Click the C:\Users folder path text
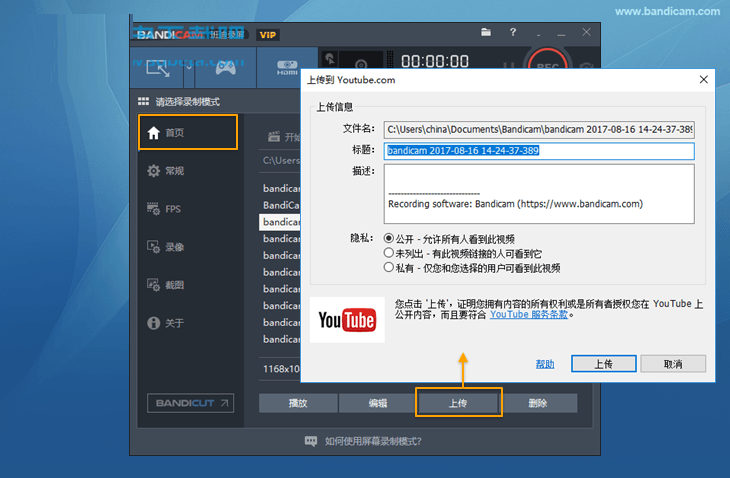730x478 pixels. click(x=282, y=161)
